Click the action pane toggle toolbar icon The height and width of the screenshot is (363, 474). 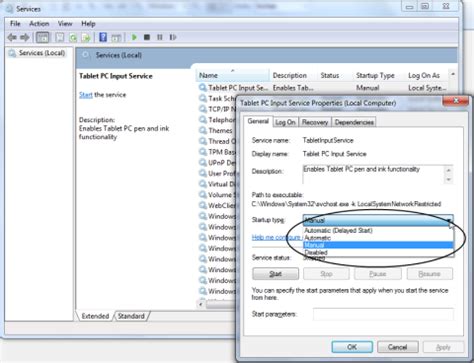coord(116,37)
